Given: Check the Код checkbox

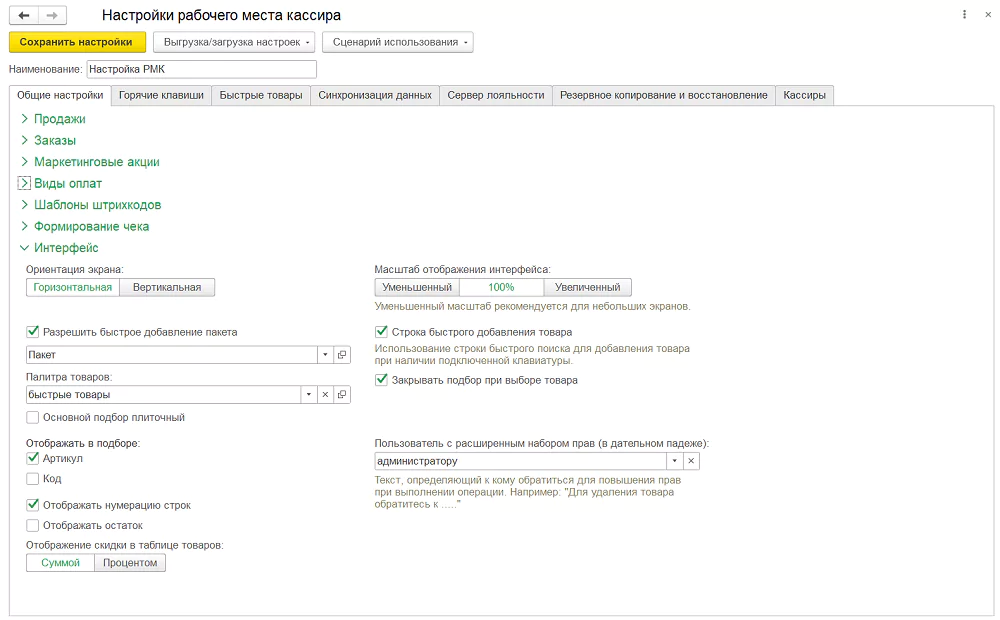Looking at the screenshot, I should point(33,478).
